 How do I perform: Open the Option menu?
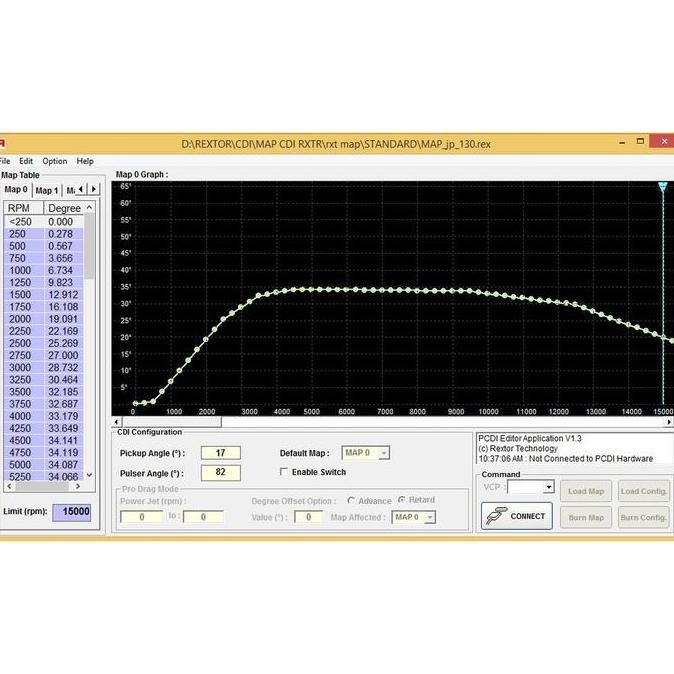click(55, 161)
